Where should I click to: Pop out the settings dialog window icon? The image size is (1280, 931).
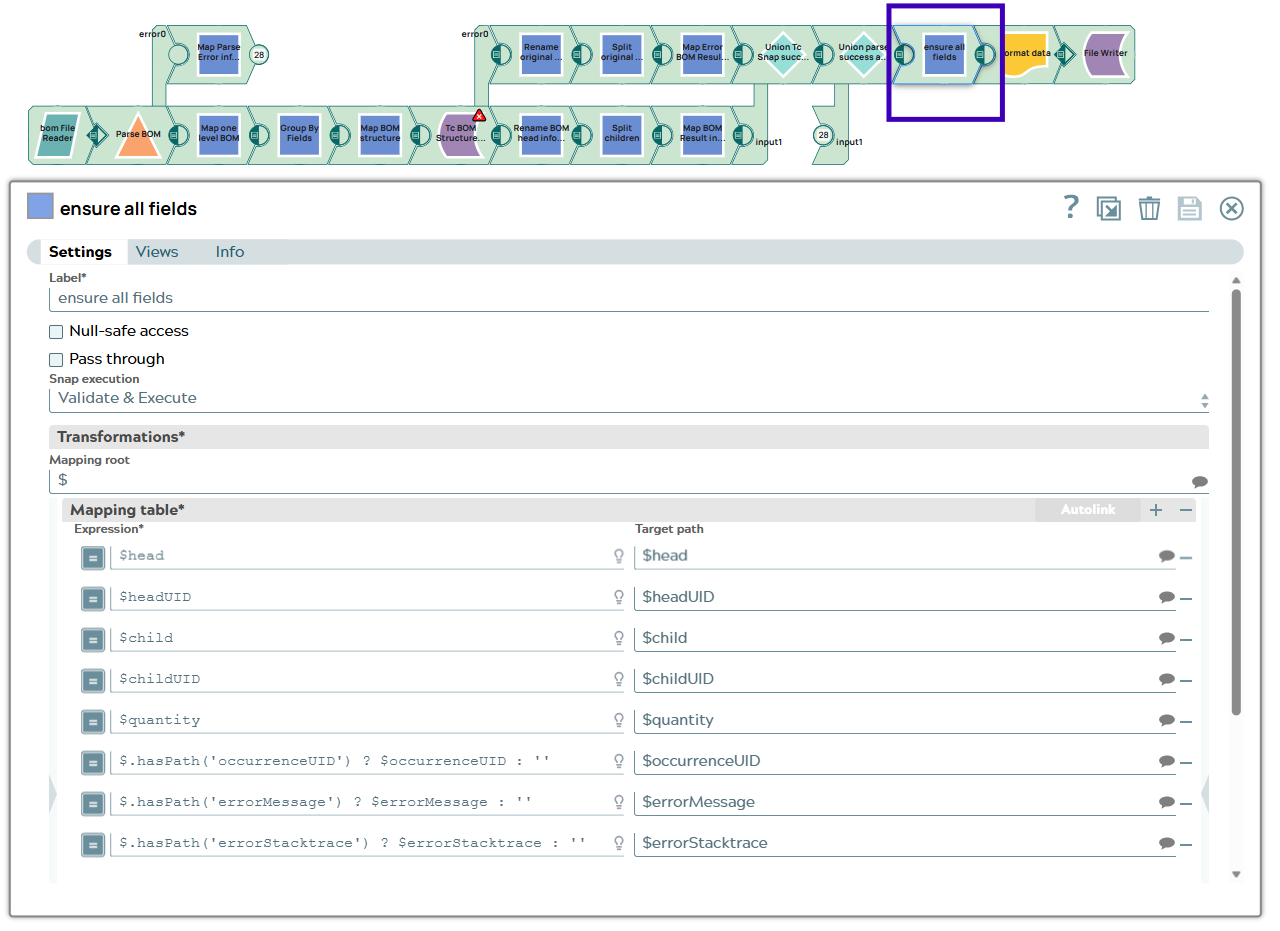click(1108, 208)
